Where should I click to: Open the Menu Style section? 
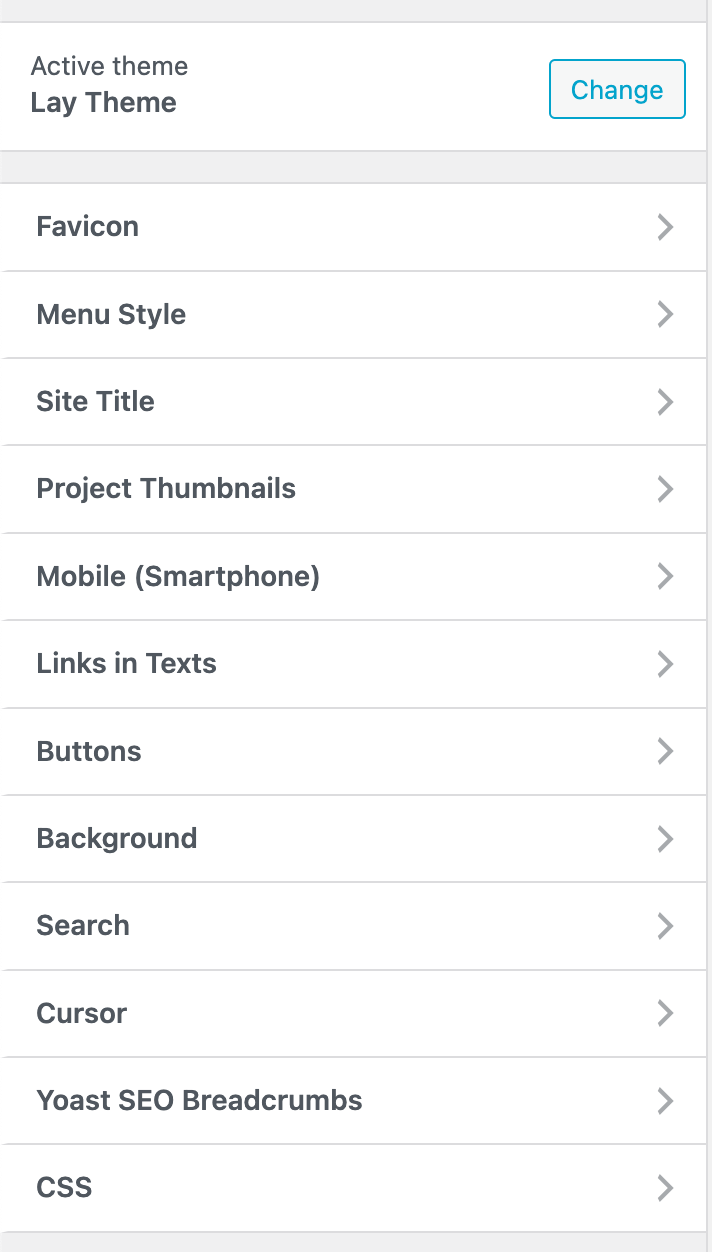click(111, 314)
